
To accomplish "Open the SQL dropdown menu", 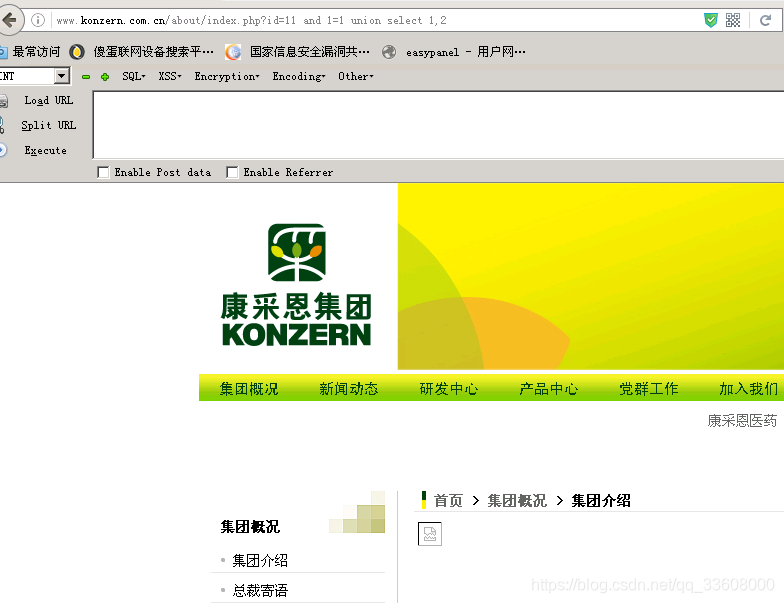I will [134, 76].
